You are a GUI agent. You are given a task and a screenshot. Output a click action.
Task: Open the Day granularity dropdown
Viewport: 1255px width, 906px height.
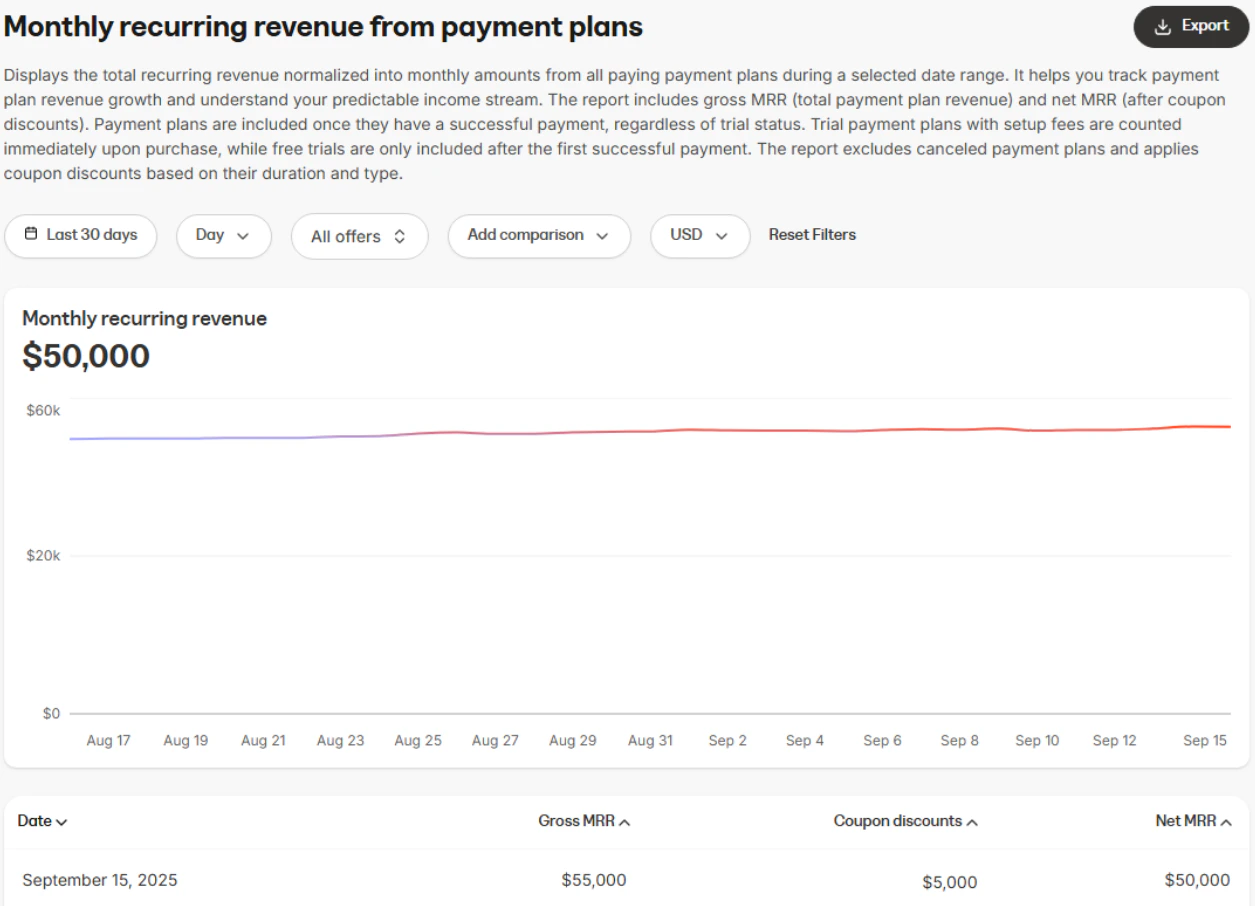(223, 236)
